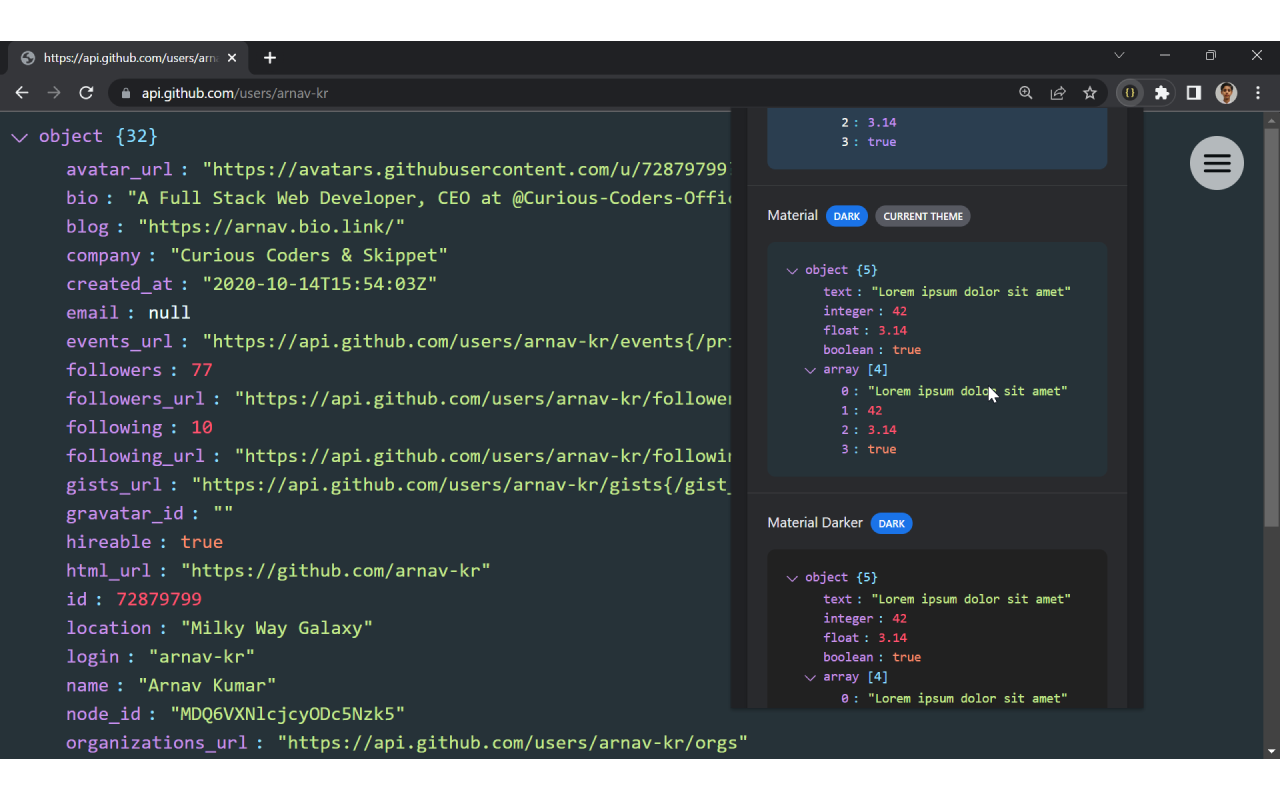Open the Chrome three-dot menu
The height and width of the screenshot is (800, 1280).
tap(1257, 92)
